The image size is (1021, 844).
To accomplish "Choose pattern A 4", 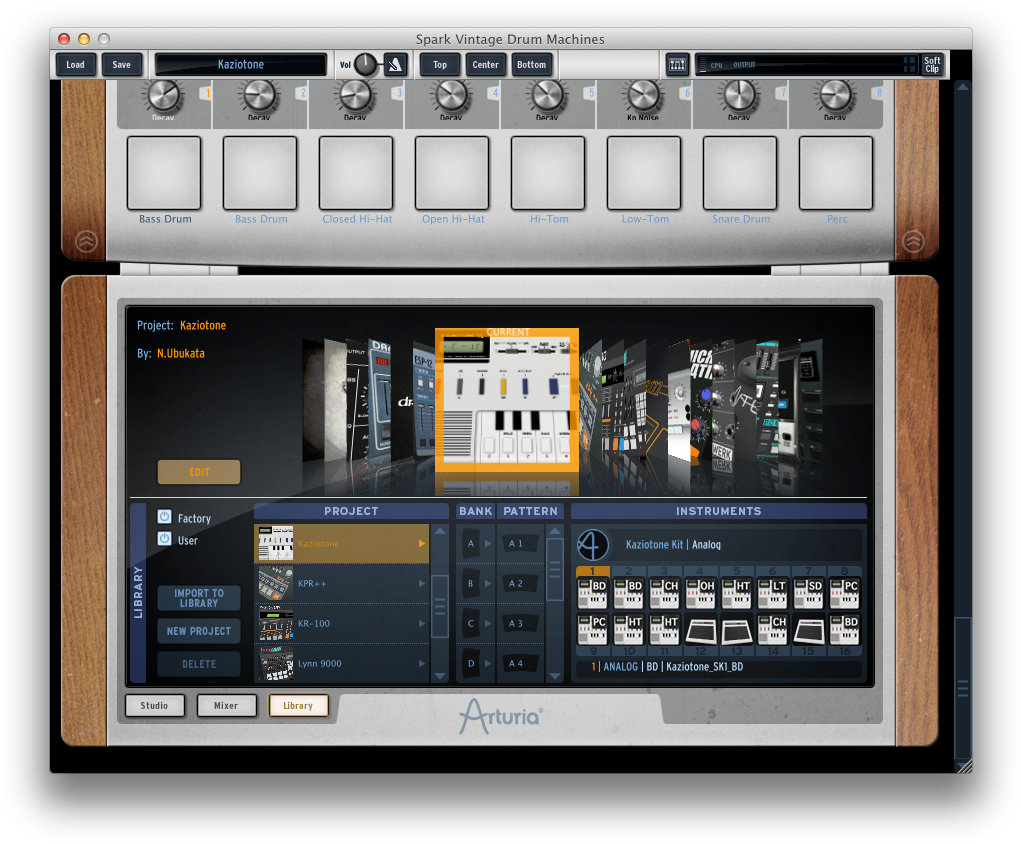I will [x=520, y=664].
